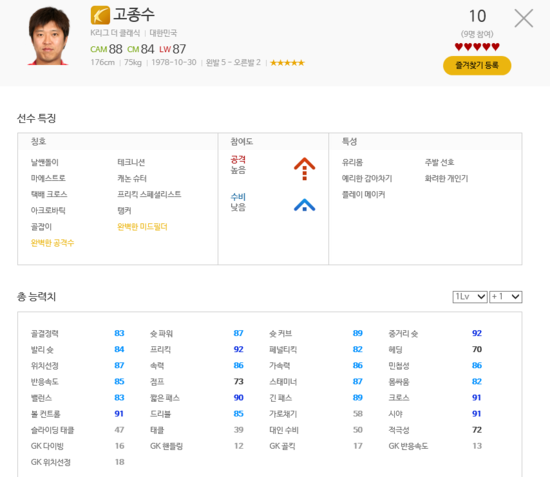The image size is (550, 477).
Task: Click the player portrait photo
Action: coord(48,36)
